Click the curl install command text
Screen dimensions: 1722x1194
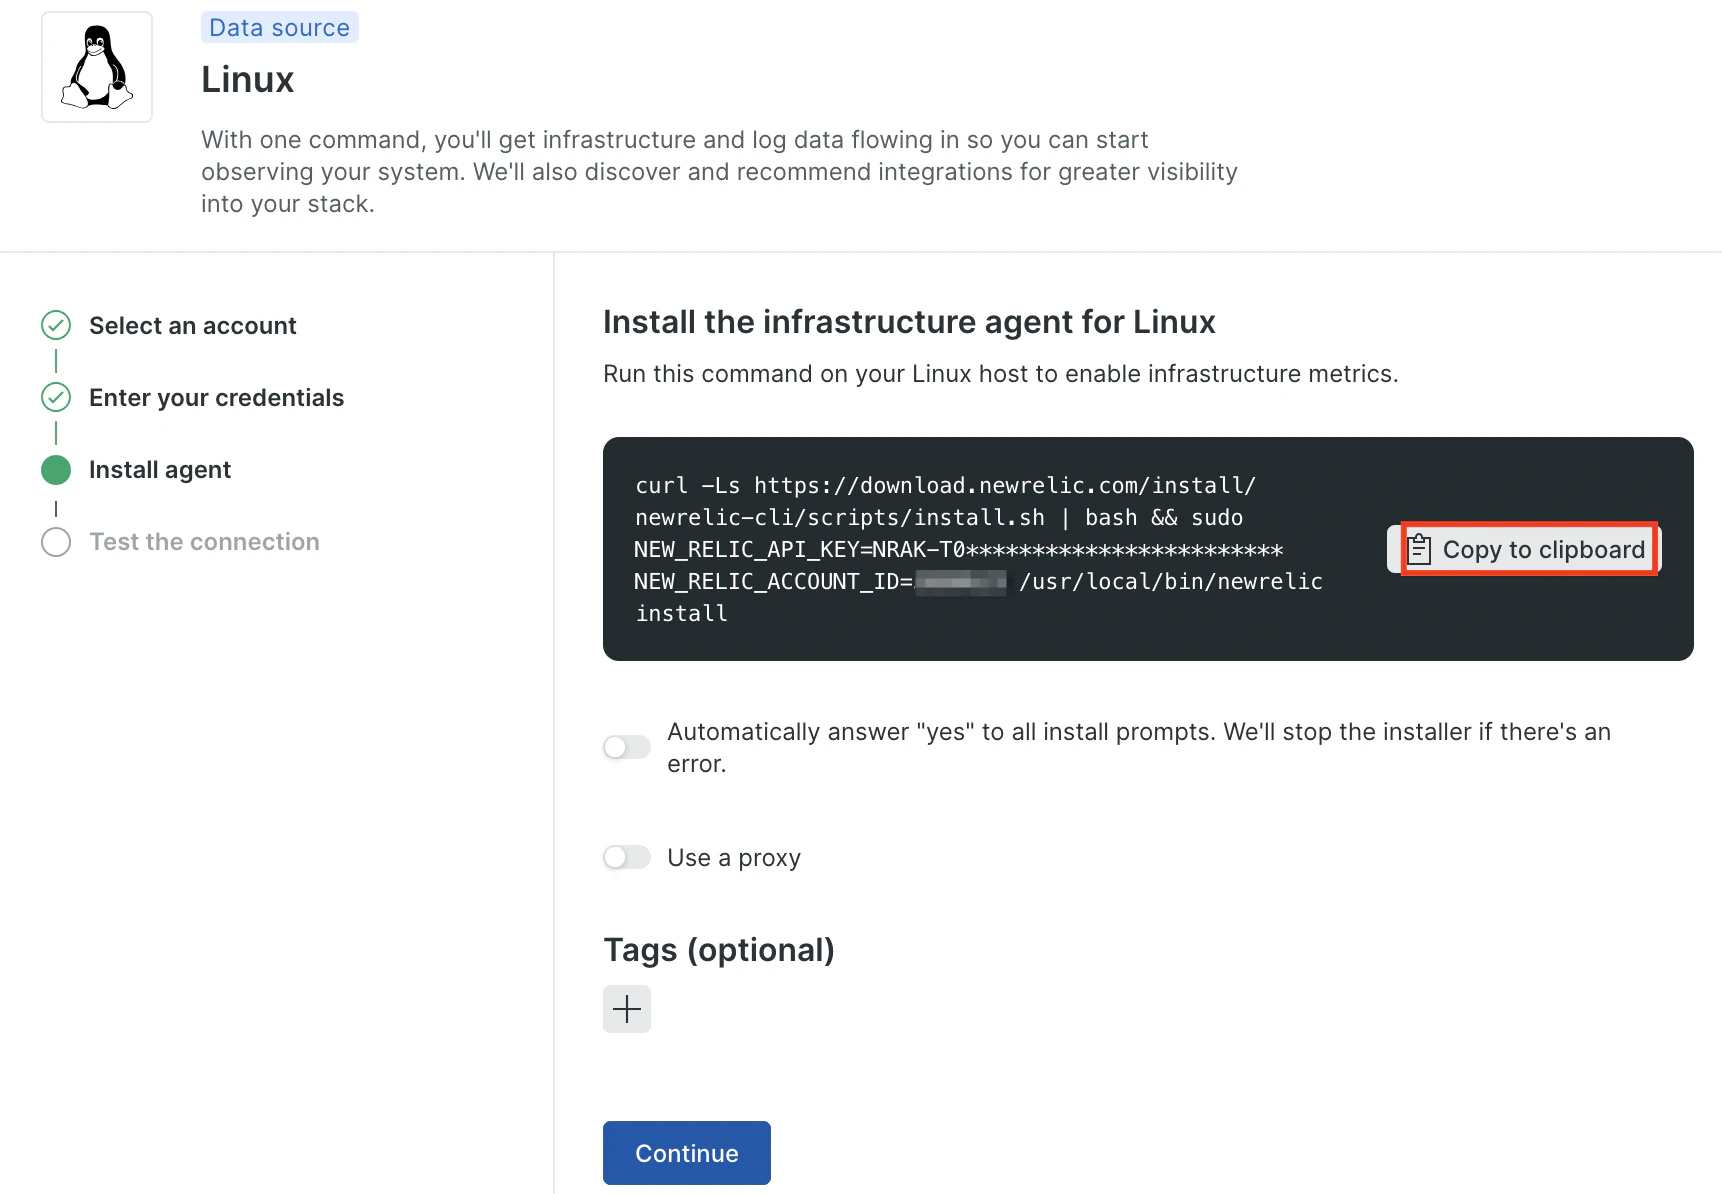click(979, 549)
